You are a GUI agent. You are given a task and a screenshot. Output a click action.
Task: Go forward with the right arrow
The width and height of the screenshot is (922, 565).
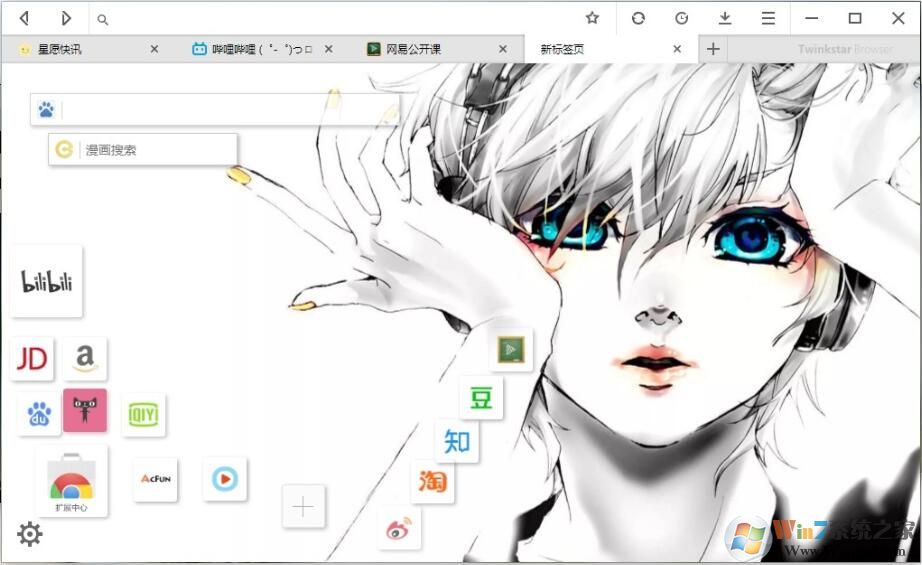click(66, 19)
